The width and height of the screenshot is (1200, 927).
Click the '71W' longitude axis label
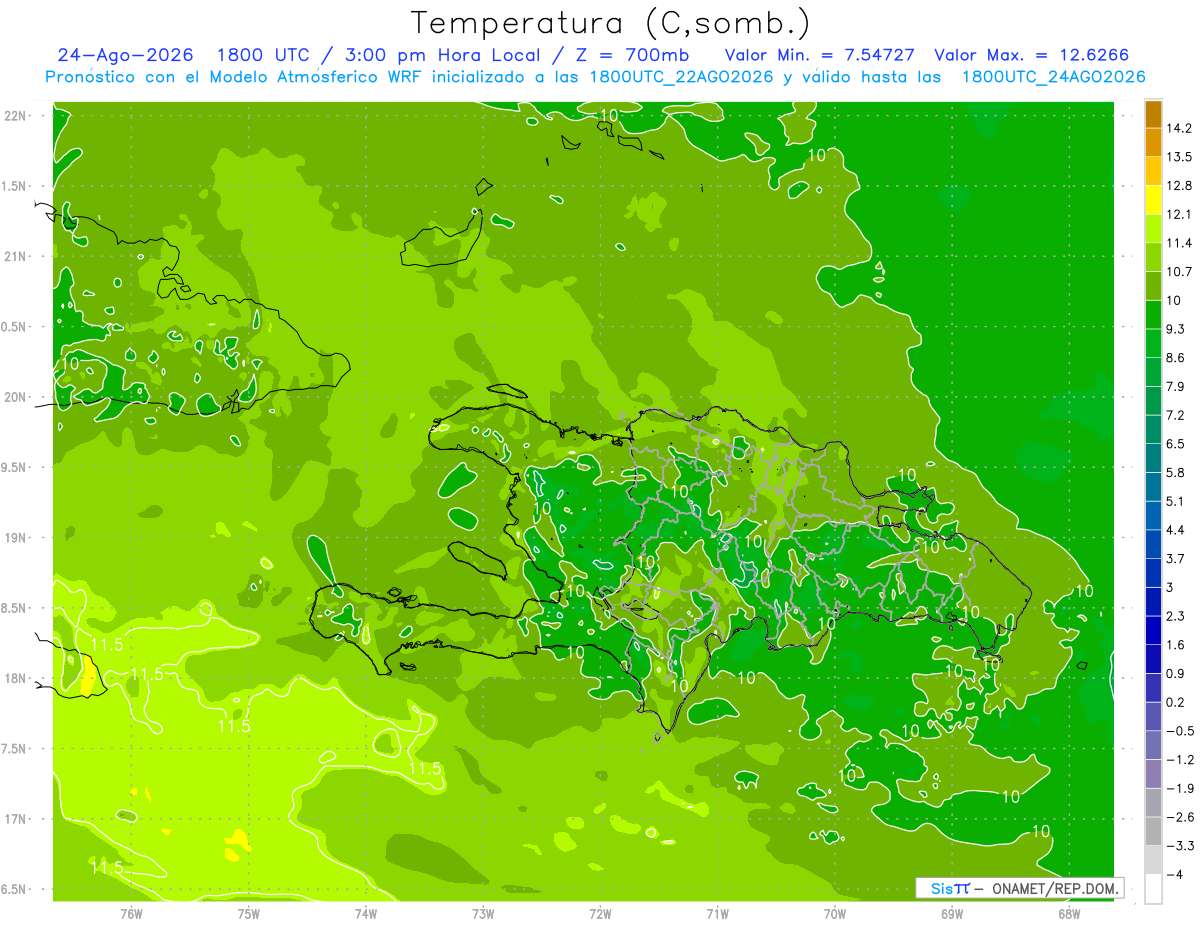pos(717,913)
